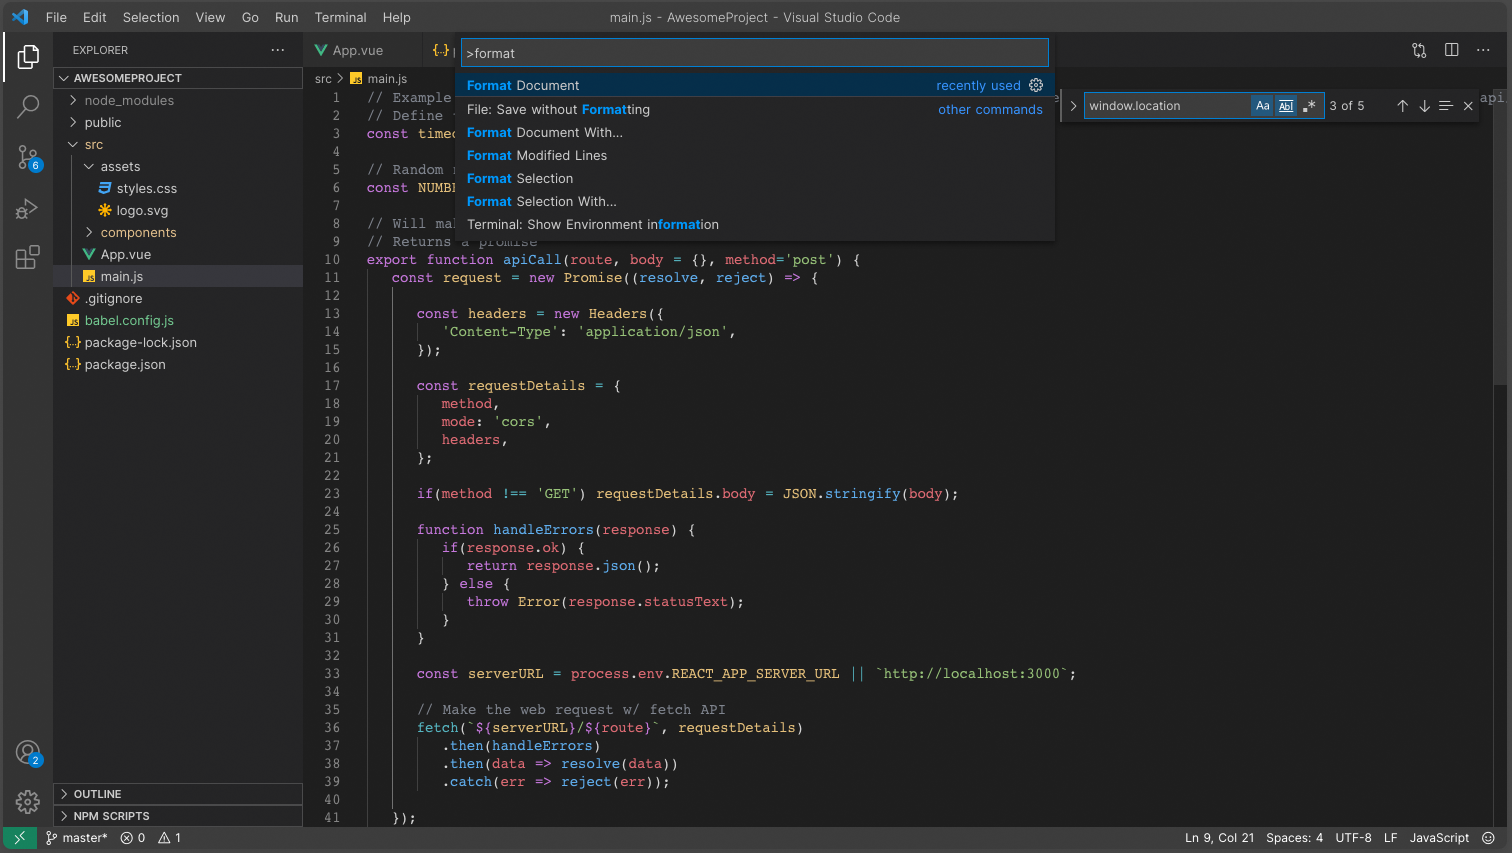Collapse the assets folder
Screen dimensions: 1512x853
coord(178,166)
